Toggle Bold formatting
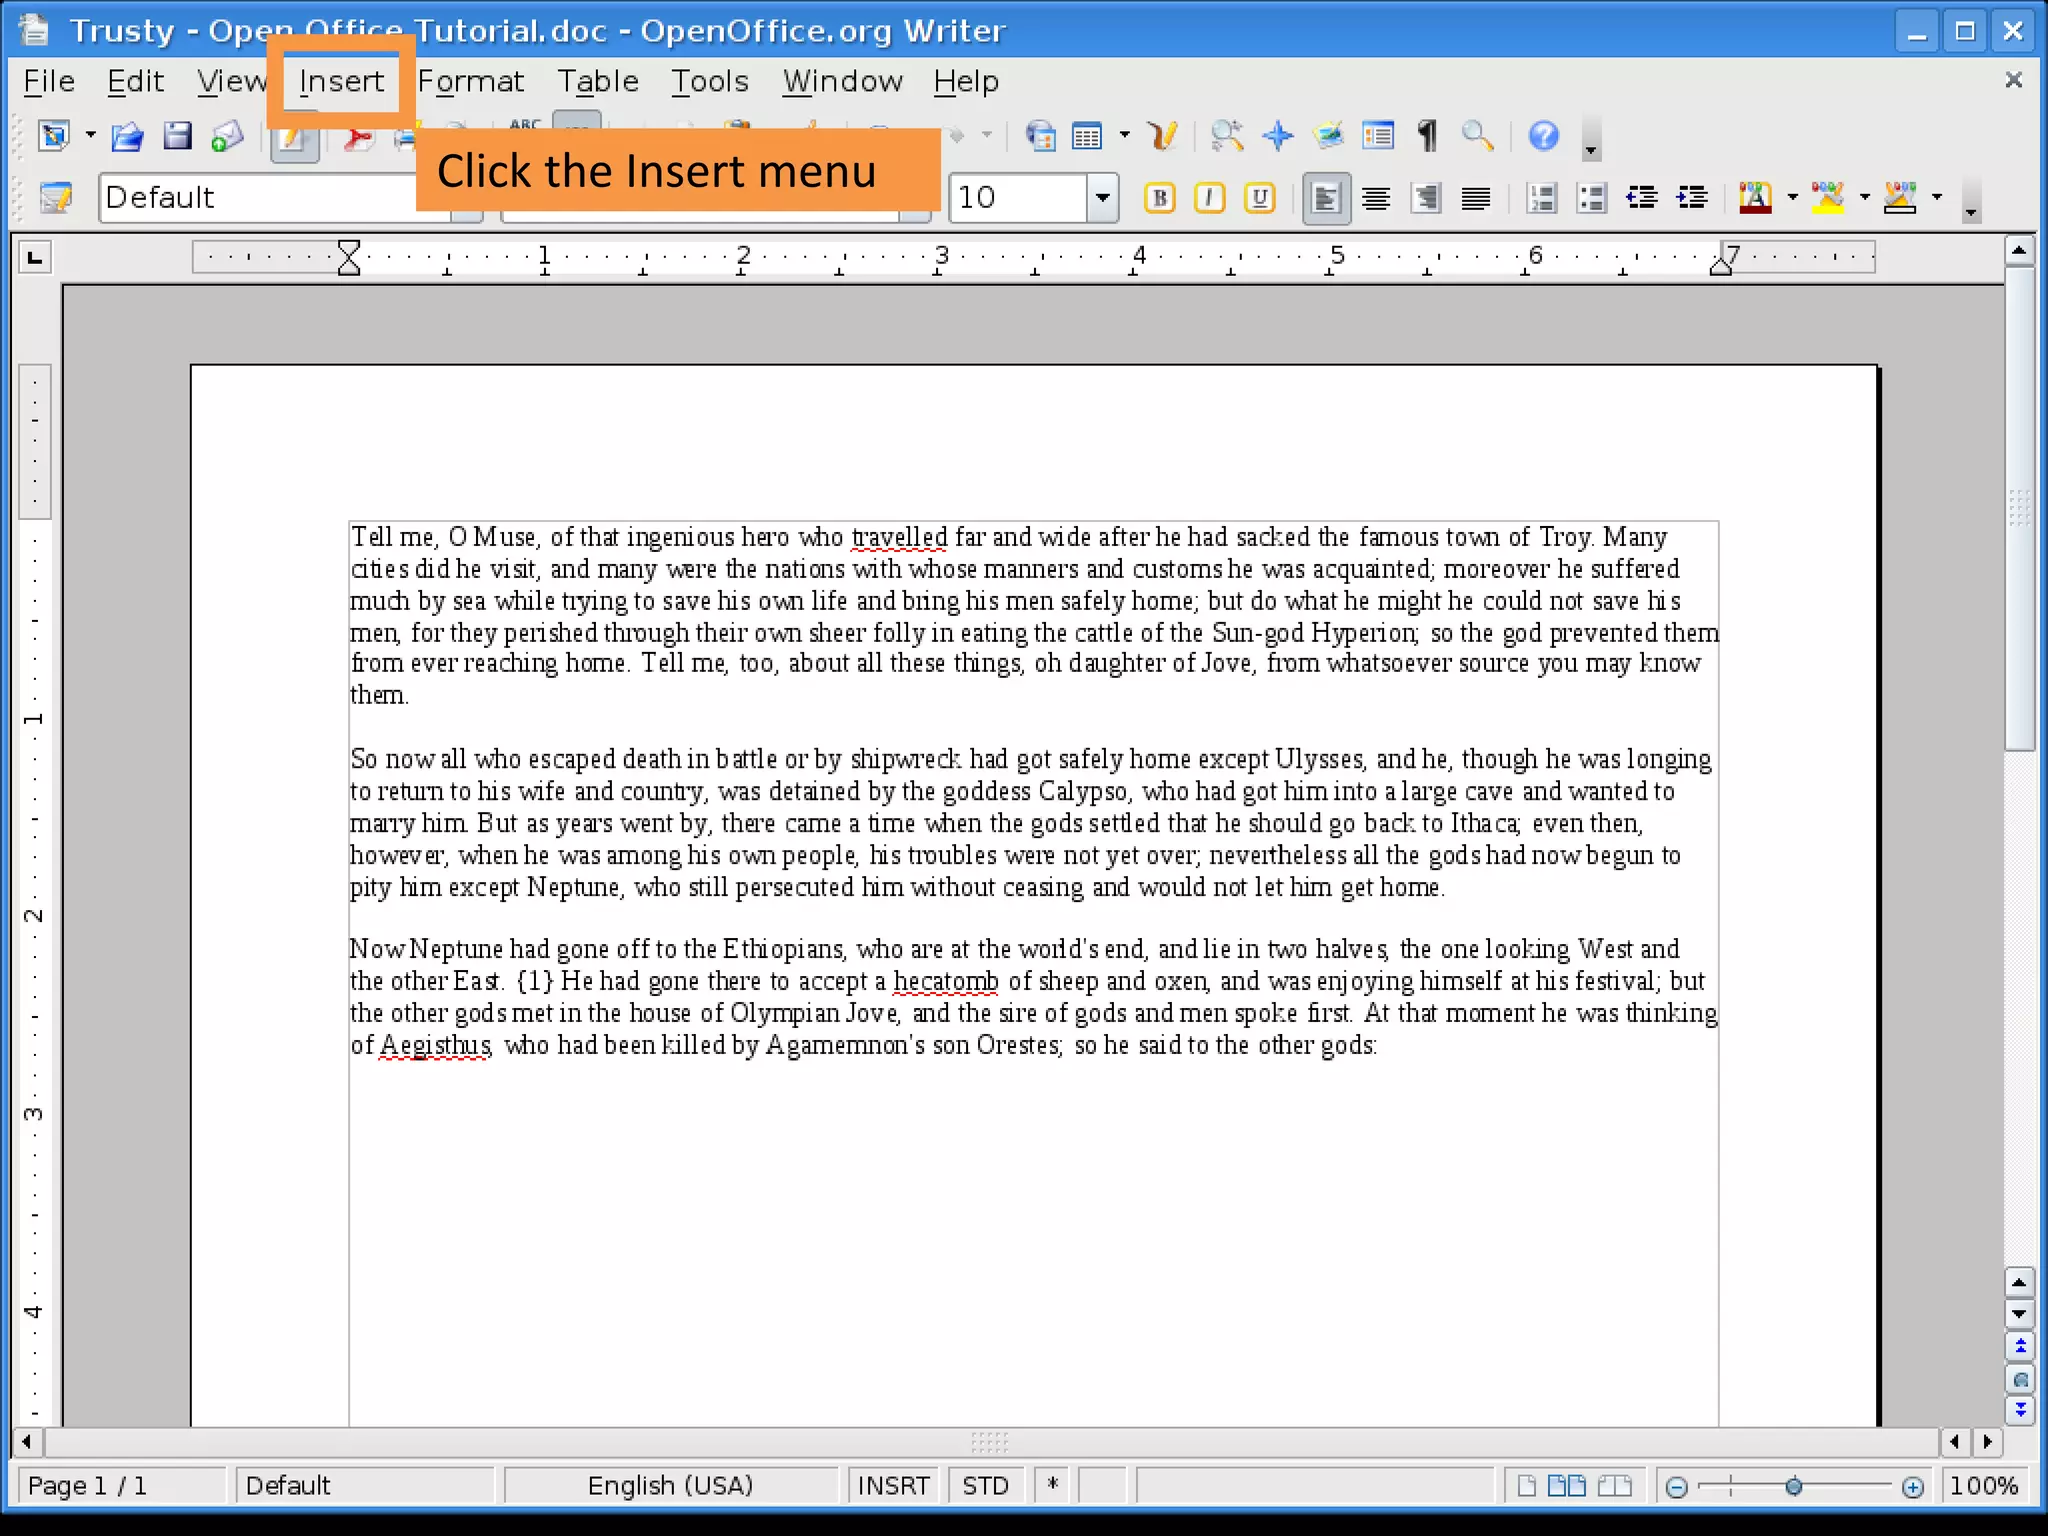This screenshot has width=2048, height=1536. 1160,198
